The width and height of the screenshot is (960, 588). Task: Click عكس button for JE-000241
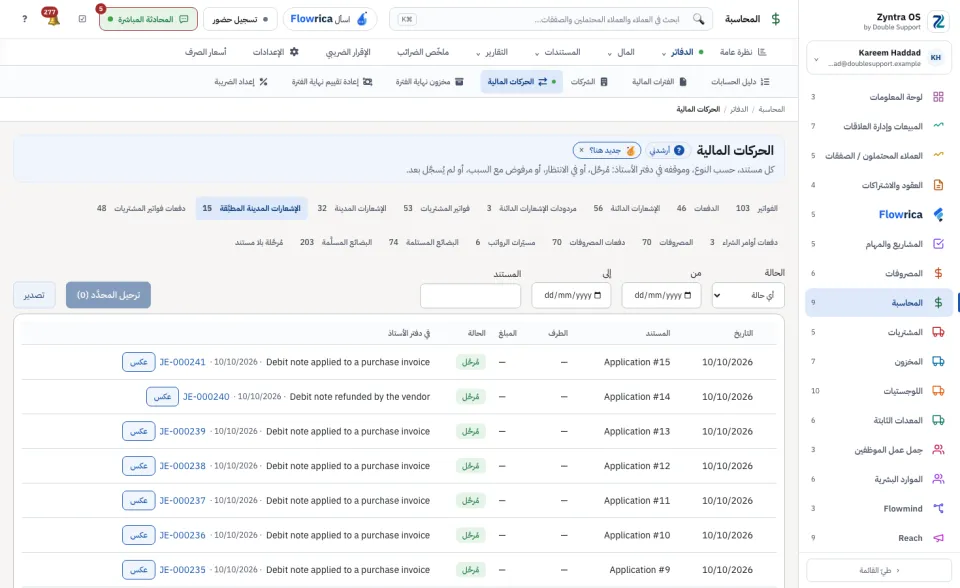138,362
